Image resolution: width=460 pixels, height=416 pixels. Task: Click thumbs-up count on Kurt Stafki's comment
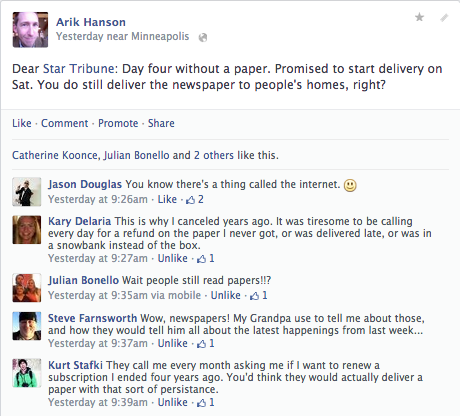point(206,402)
